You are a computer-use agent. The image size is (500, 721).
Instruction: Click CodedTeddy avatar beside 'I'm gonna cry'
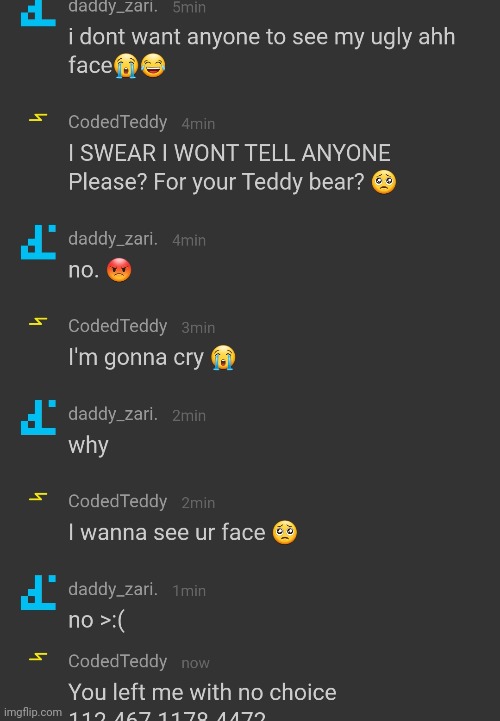[38, 322]
